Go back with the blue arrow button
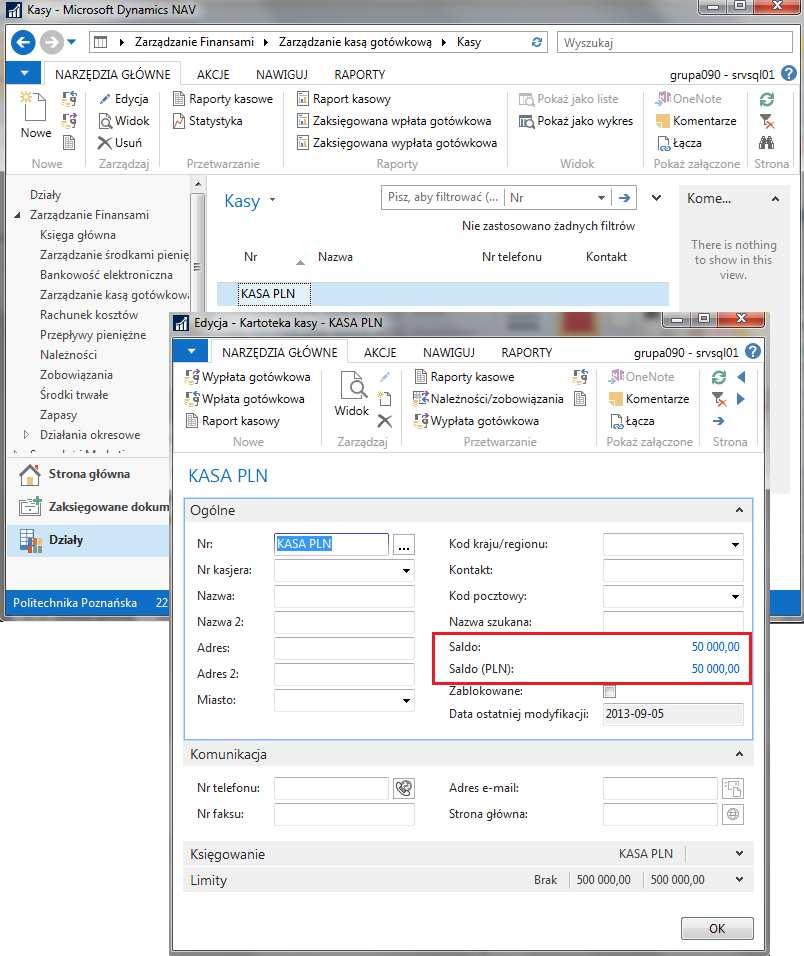Image resolution: width=804 pixels, height=956 pixels. pos(23,42)
